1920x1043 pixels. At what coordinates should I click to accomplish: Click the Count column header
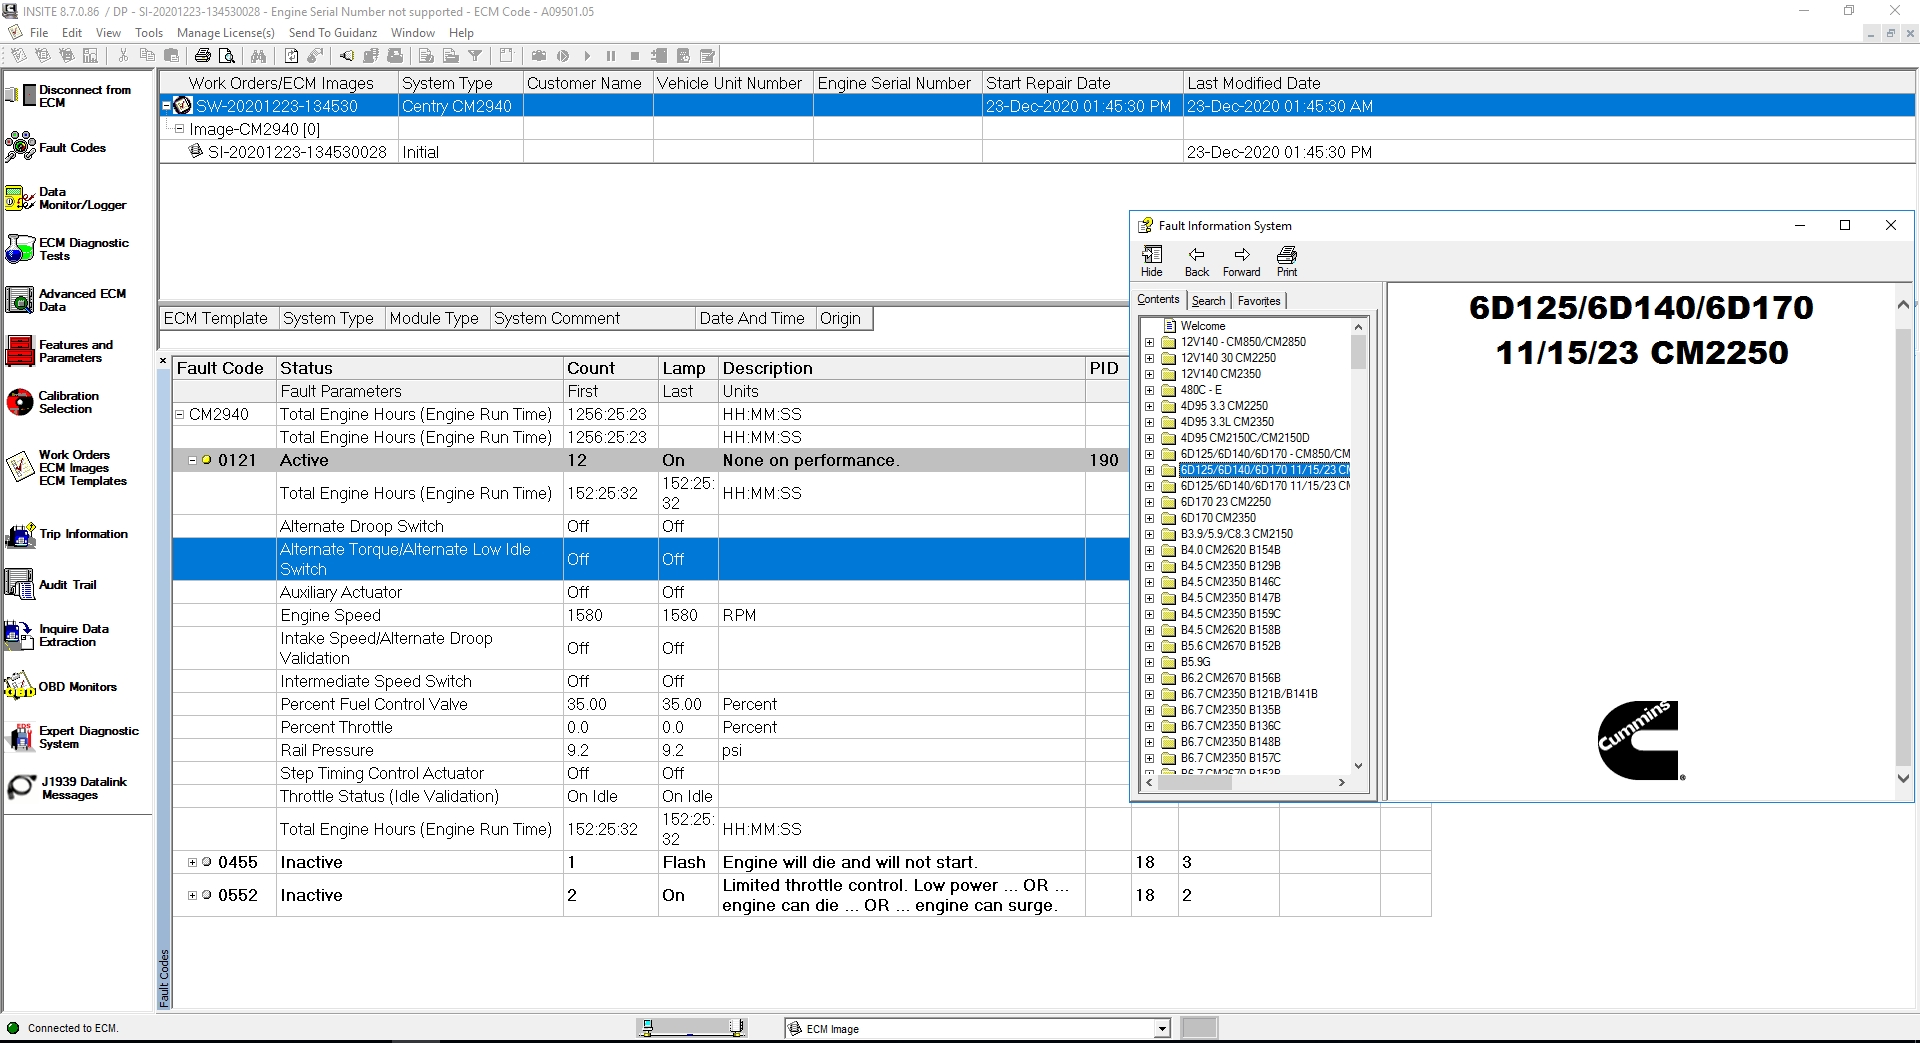[x=610, y=368]
